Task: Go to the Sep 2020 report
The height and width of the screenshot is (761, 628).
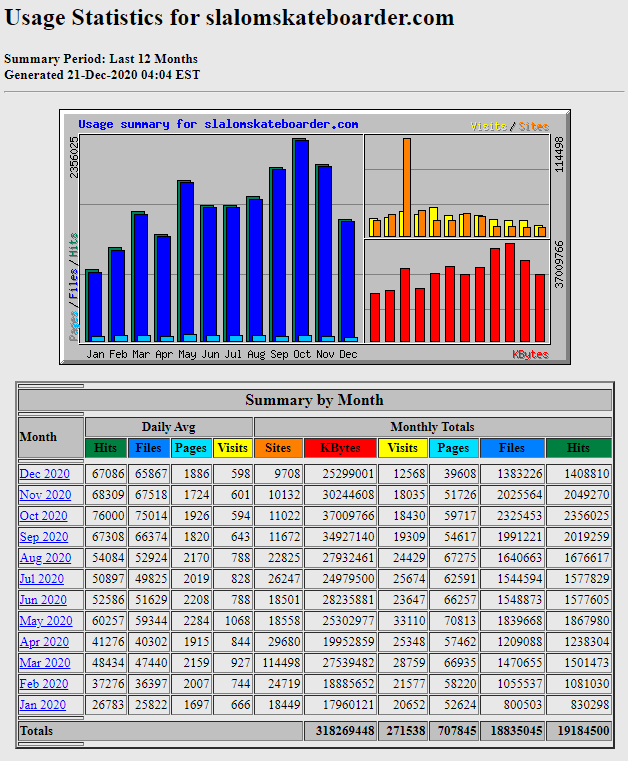Action: 44,537
